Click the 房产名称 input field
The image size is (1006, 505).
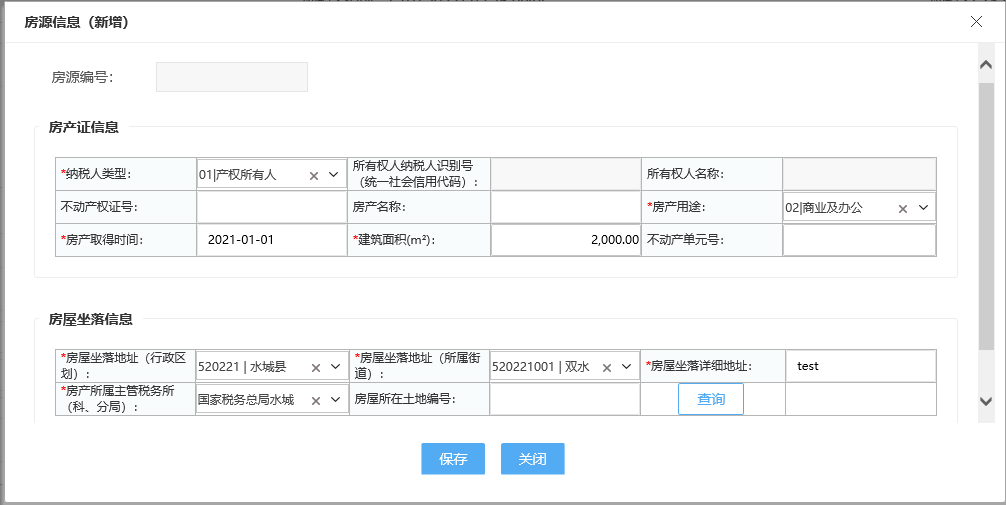pyautogui.click(x=566, y=207)
